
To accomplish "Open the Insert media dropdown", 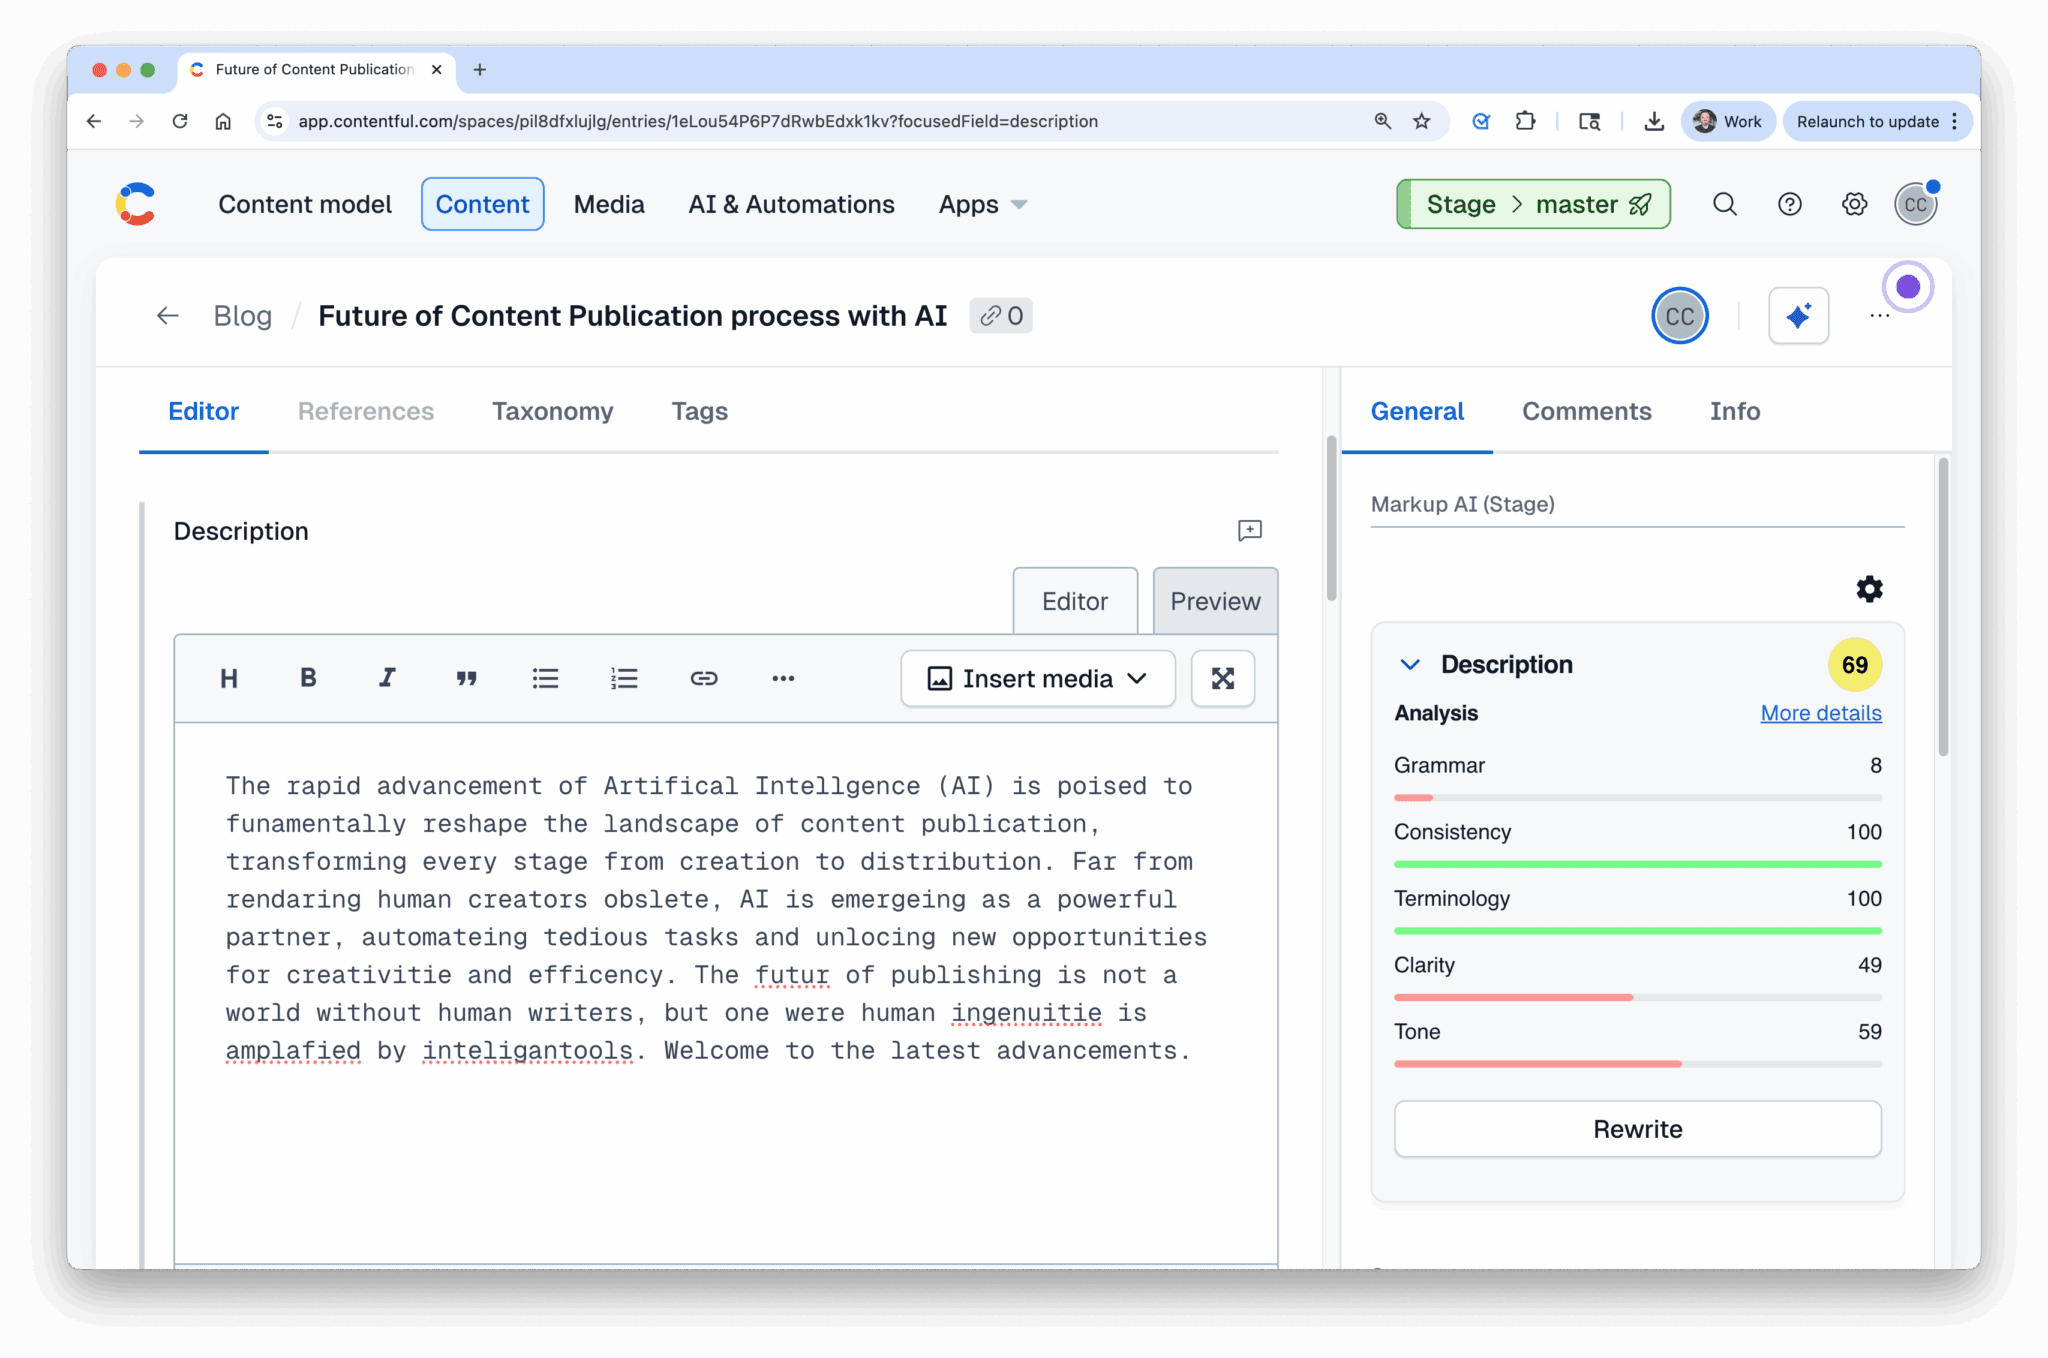I will pos(1037,678).
